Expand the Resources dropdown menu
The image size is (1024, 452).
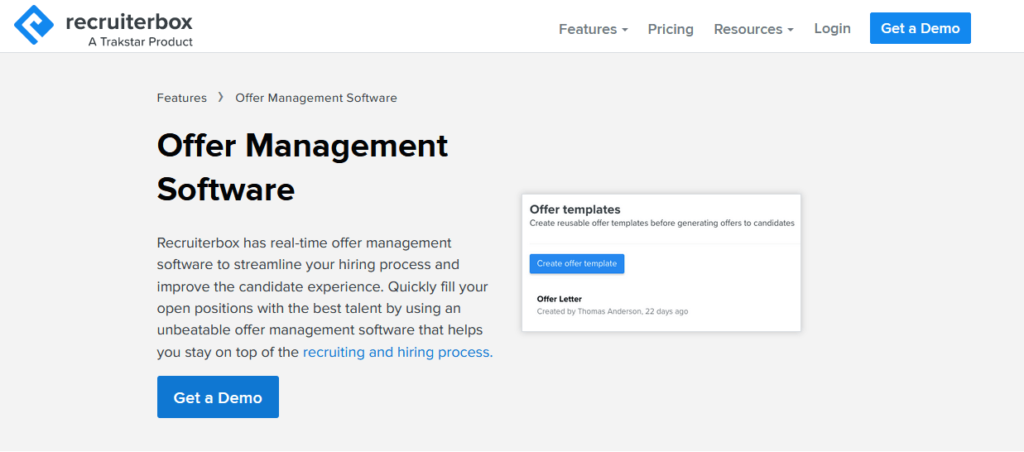pos(754,29)
